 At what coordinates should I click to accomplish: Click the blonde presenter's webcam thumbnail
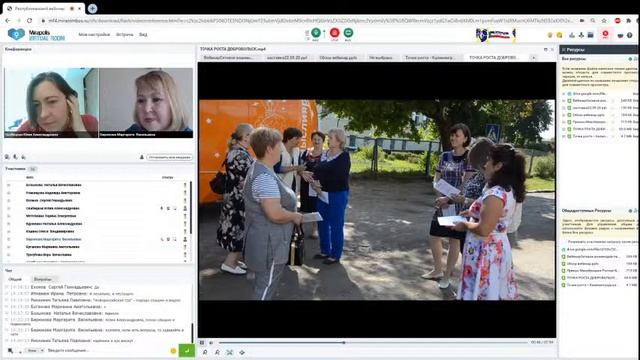pos(146,102)
